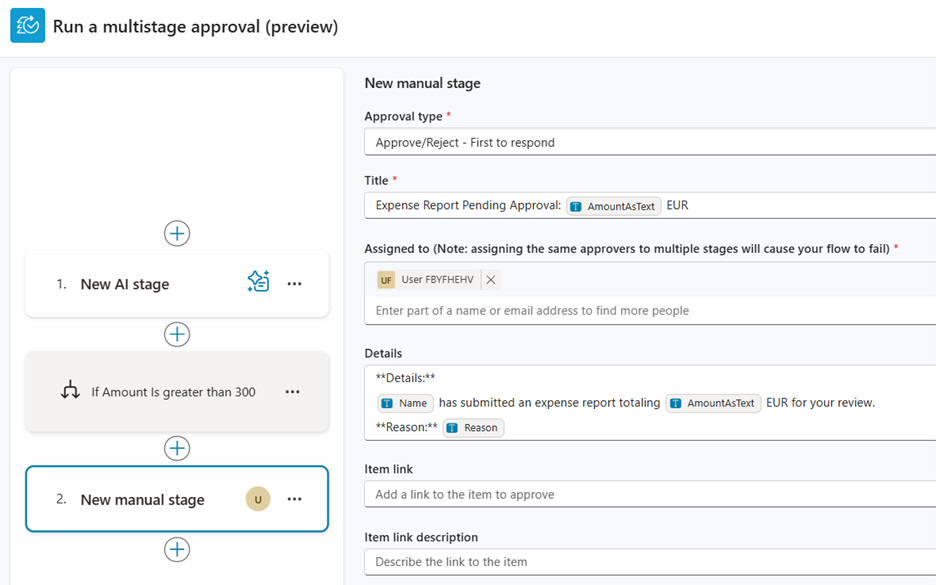Click the user avatar on manual stage
936x585 pixels.
pyautogui.click(x=258, y=499)
